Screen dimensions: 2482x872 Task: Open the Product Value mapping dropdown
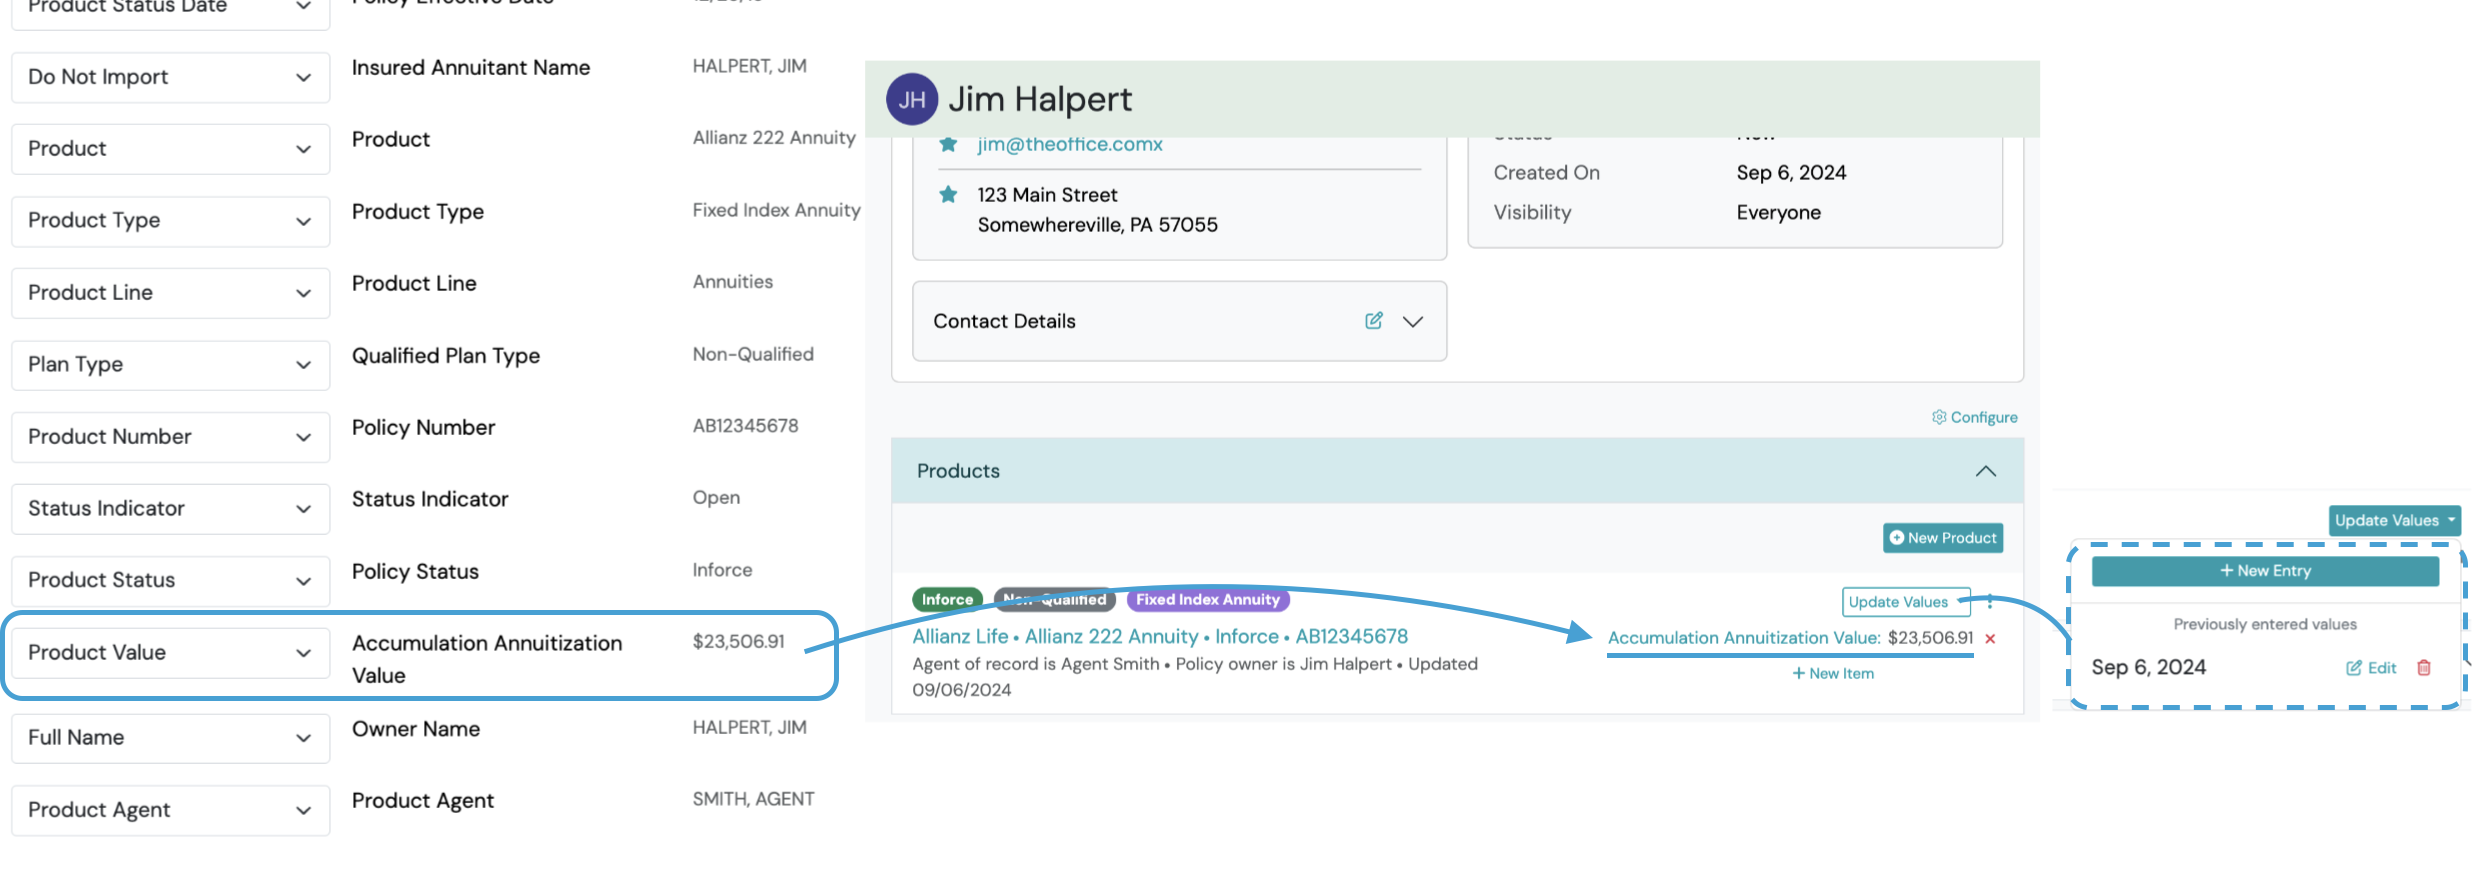coord(170,653)
